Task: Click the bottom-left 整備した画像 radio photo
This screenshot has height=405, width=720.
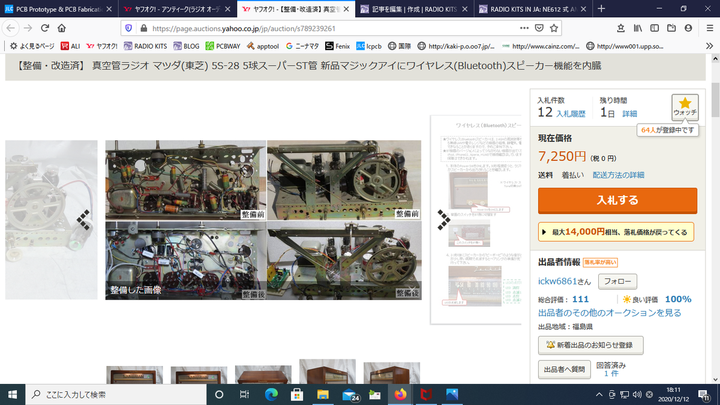Action: coord(185,260)
